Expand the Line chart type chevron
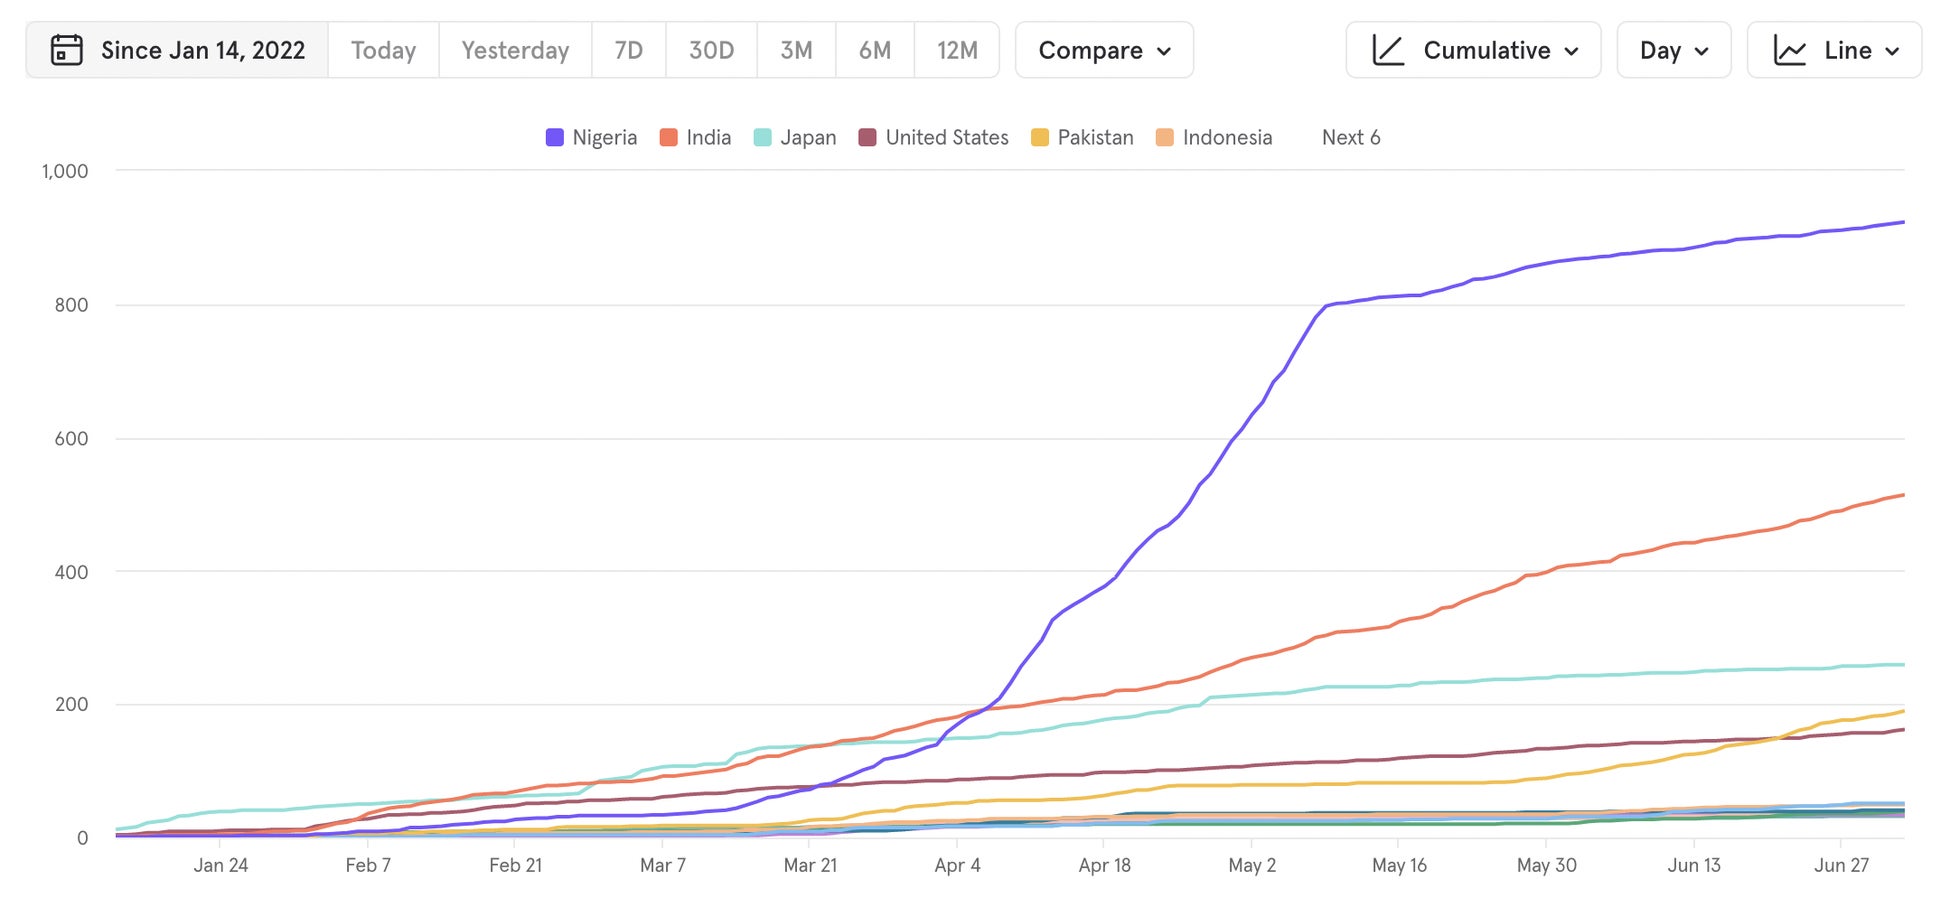This screenshot has height=898, width=1950. [x=1892, y=51]
